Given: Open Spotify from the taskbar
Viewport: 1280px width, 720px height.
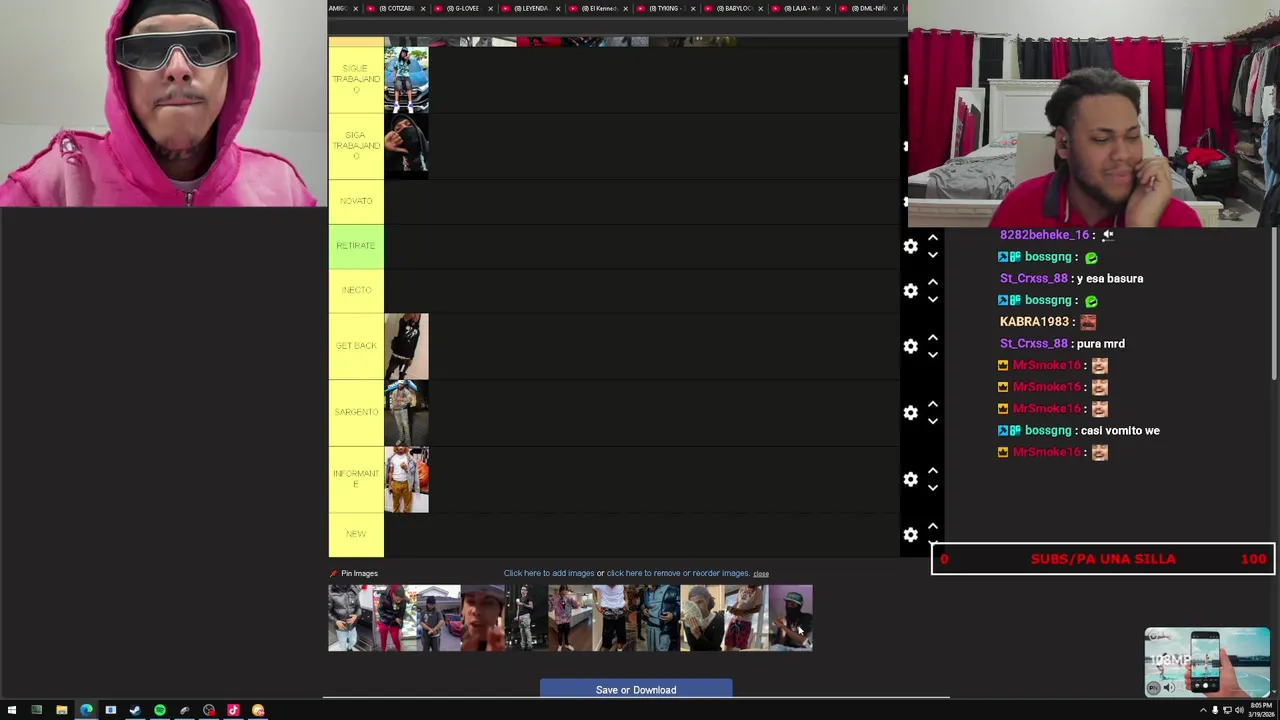Looking at the screenshot, I should pyautogui.click(x=160, y=710).
